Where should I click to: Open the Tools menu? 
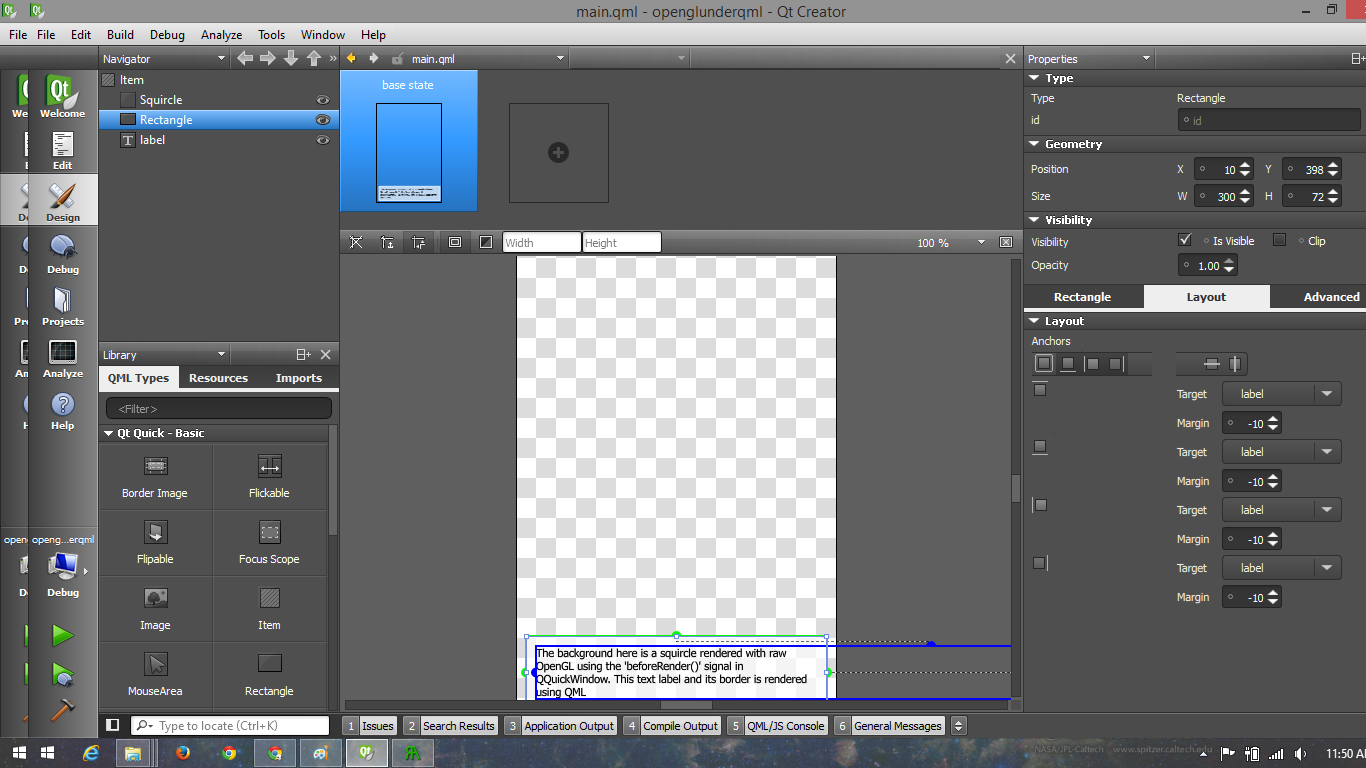(x=271, y=34)
